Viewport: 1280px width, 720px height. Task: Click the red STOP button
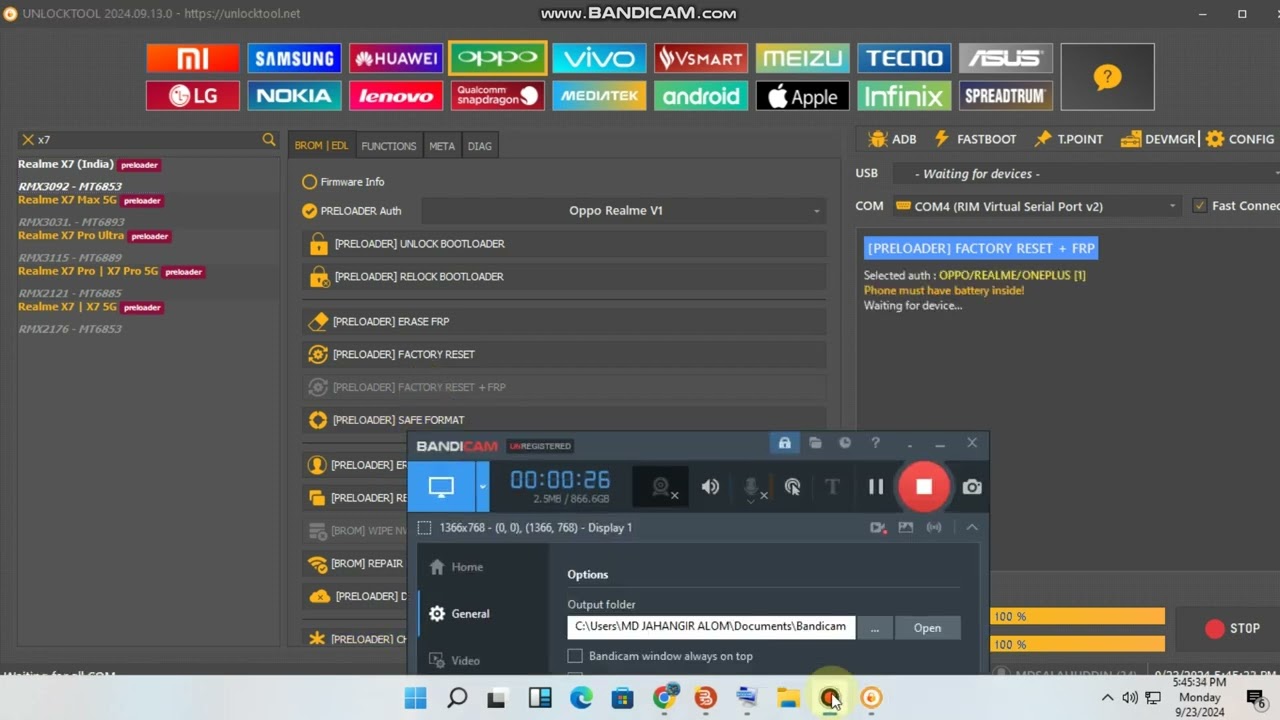pos(1232,629)
